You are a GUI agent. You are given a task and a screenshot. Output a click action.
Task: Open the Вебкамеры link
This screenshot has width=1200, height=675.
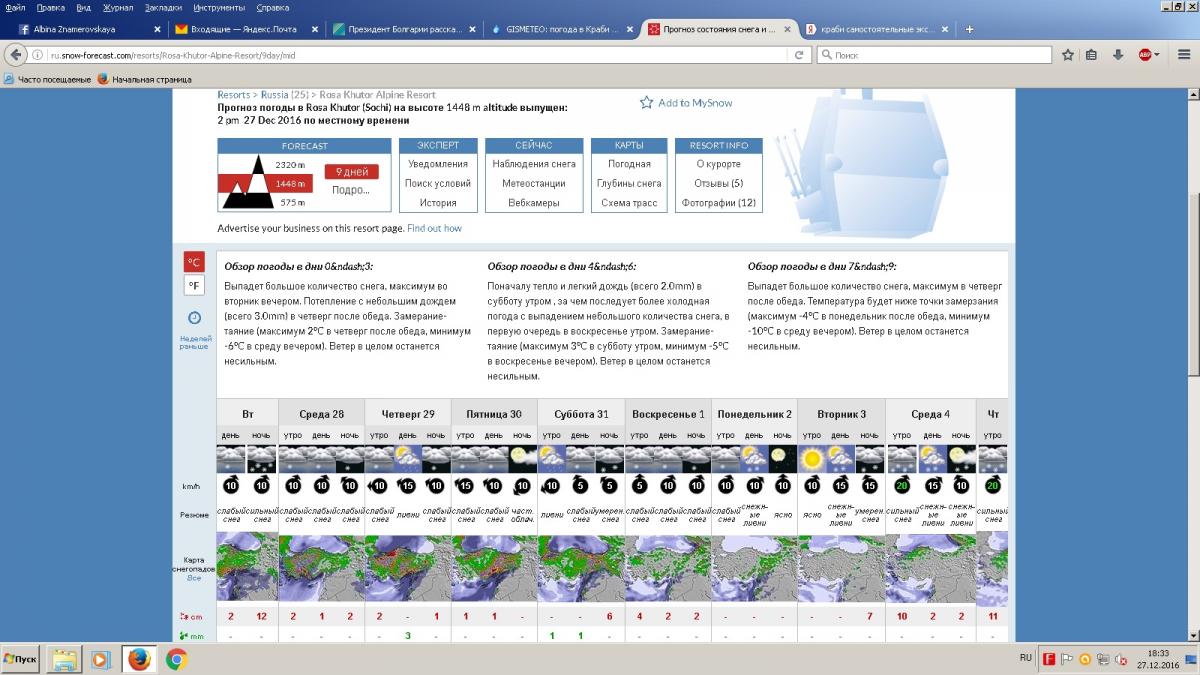coord(533,203)
